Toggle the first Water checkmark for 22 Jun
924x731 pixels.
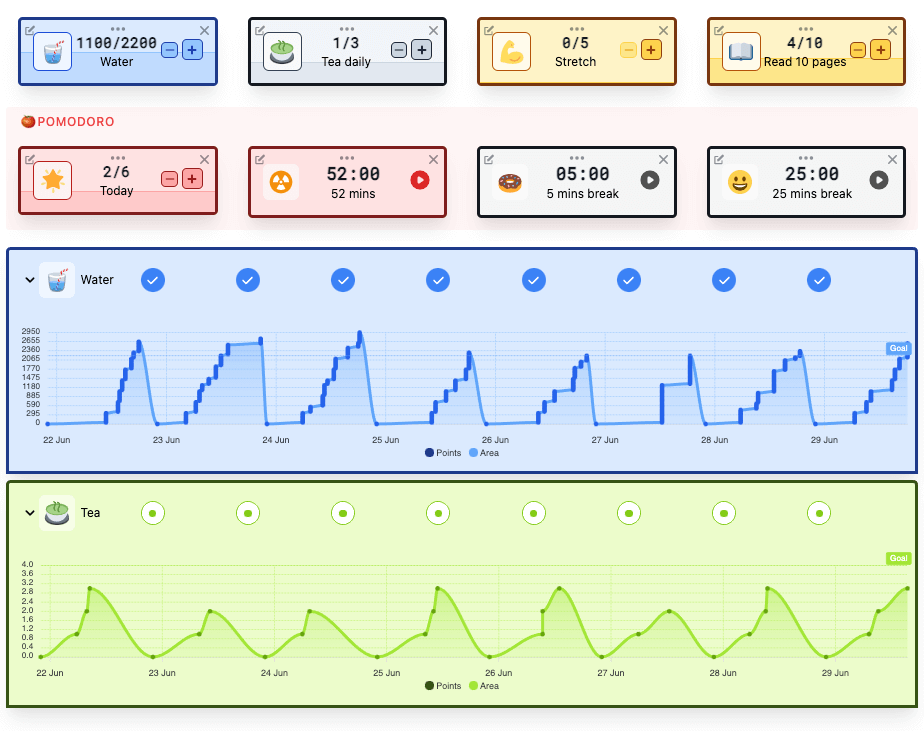pos(153,280)
